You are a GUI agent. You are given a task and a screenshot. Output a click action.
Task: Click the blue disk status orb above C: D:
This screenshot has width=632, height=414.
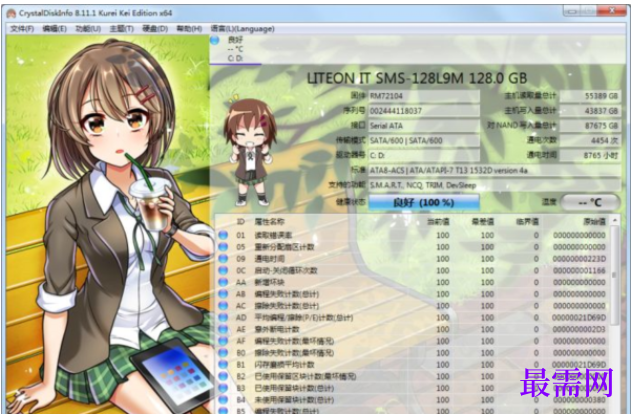coord(215,40)
